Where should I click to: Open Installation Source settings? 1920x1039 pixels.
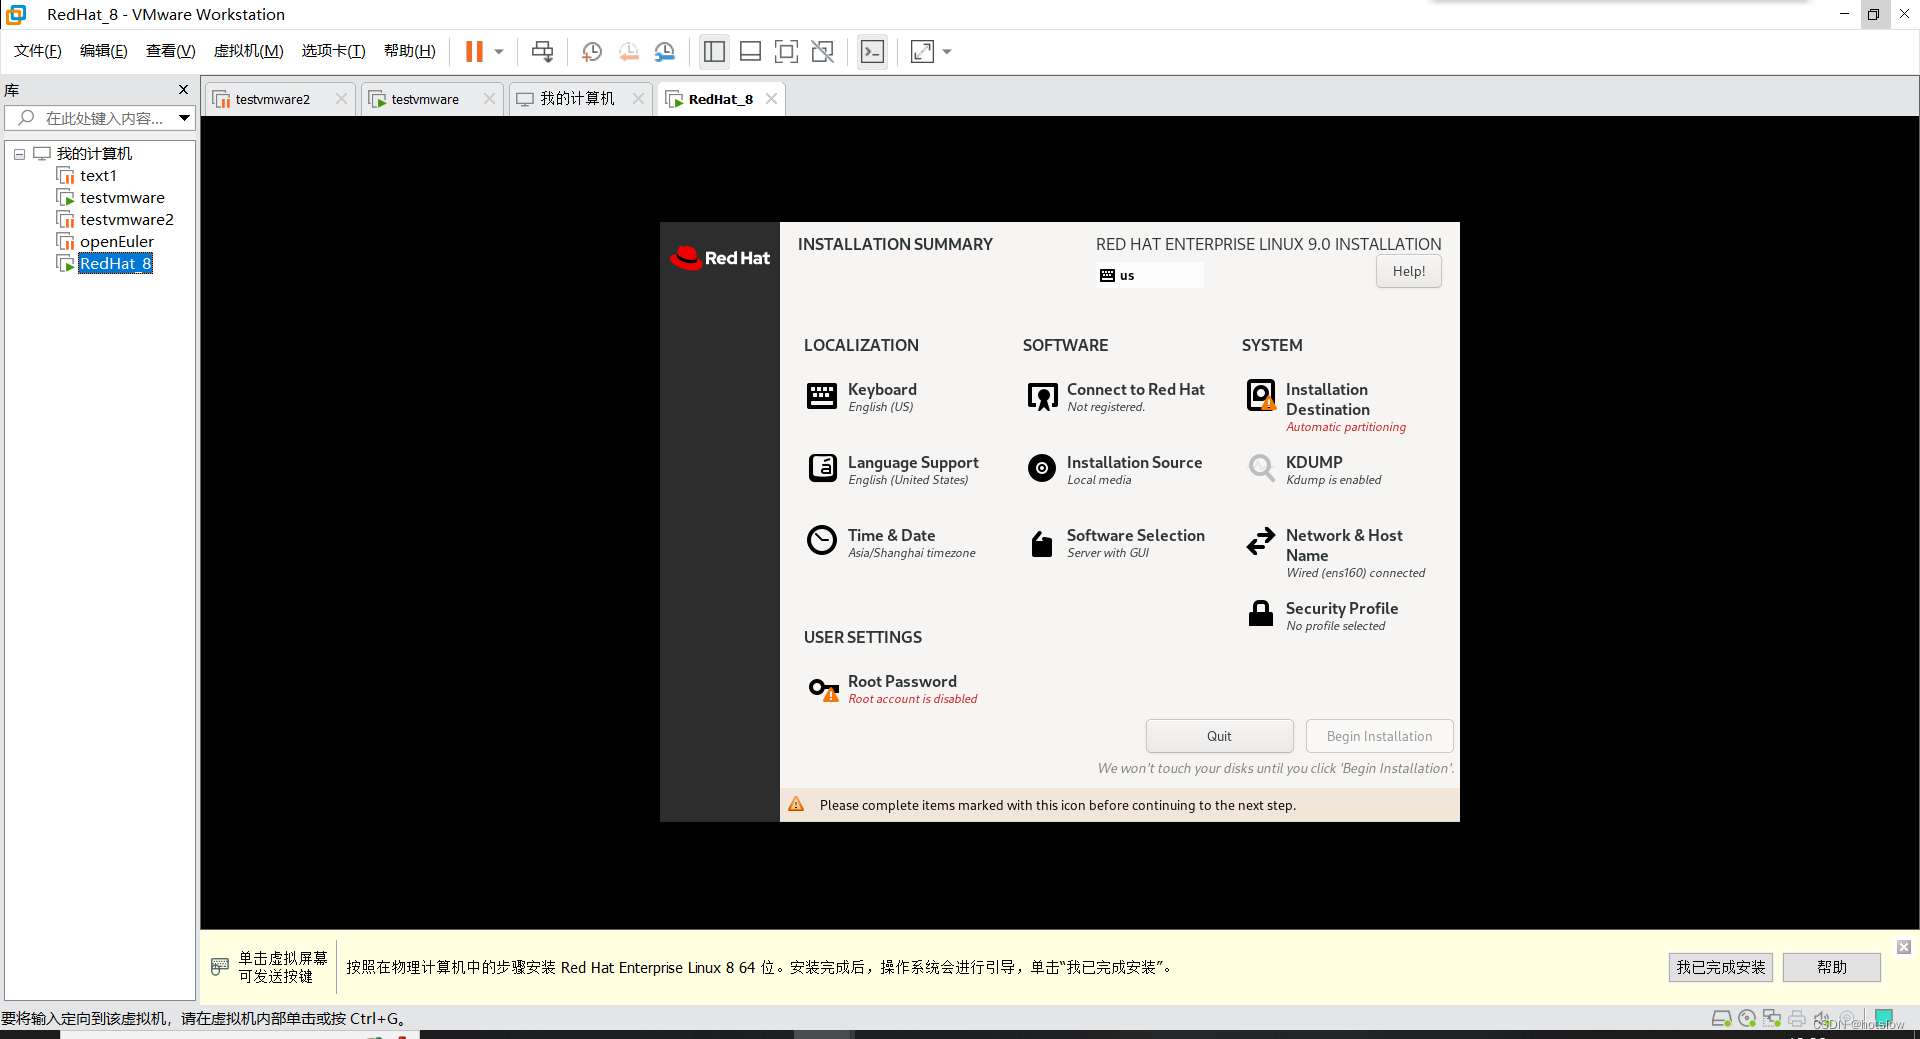tap(1114, 470)
